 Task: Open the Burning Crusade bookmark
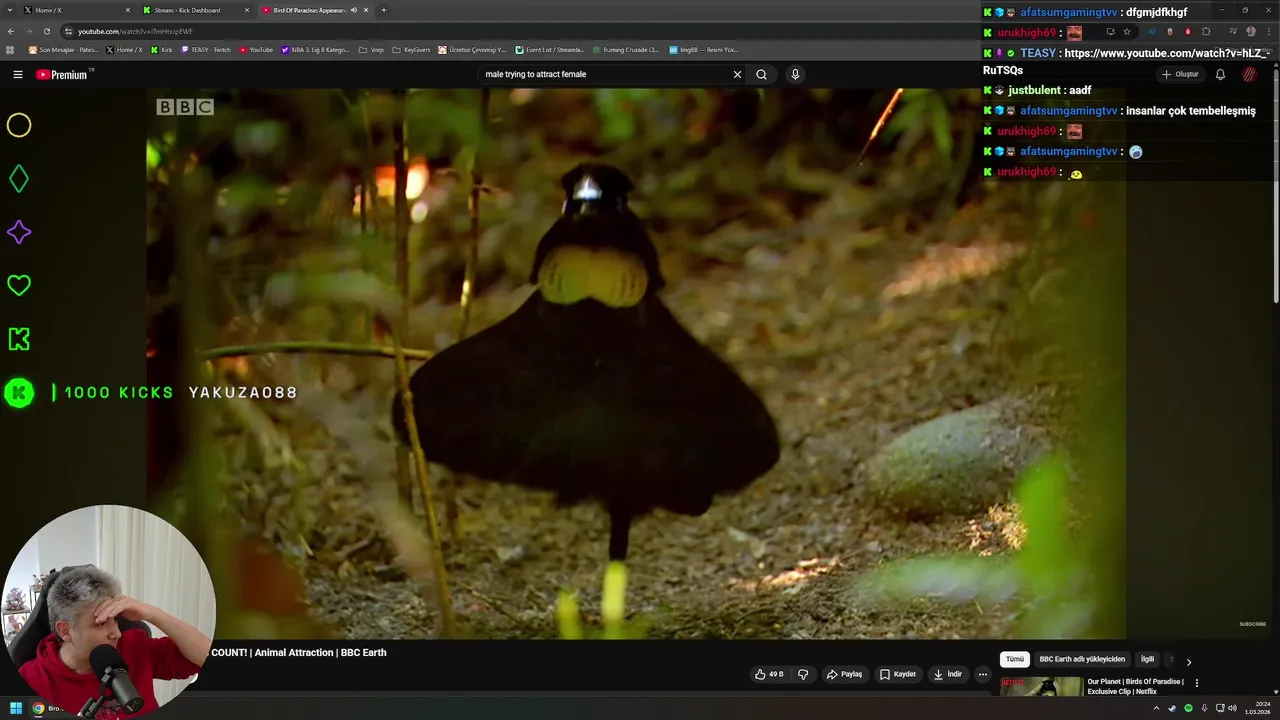pyautogui.click(x=625, y=49)
